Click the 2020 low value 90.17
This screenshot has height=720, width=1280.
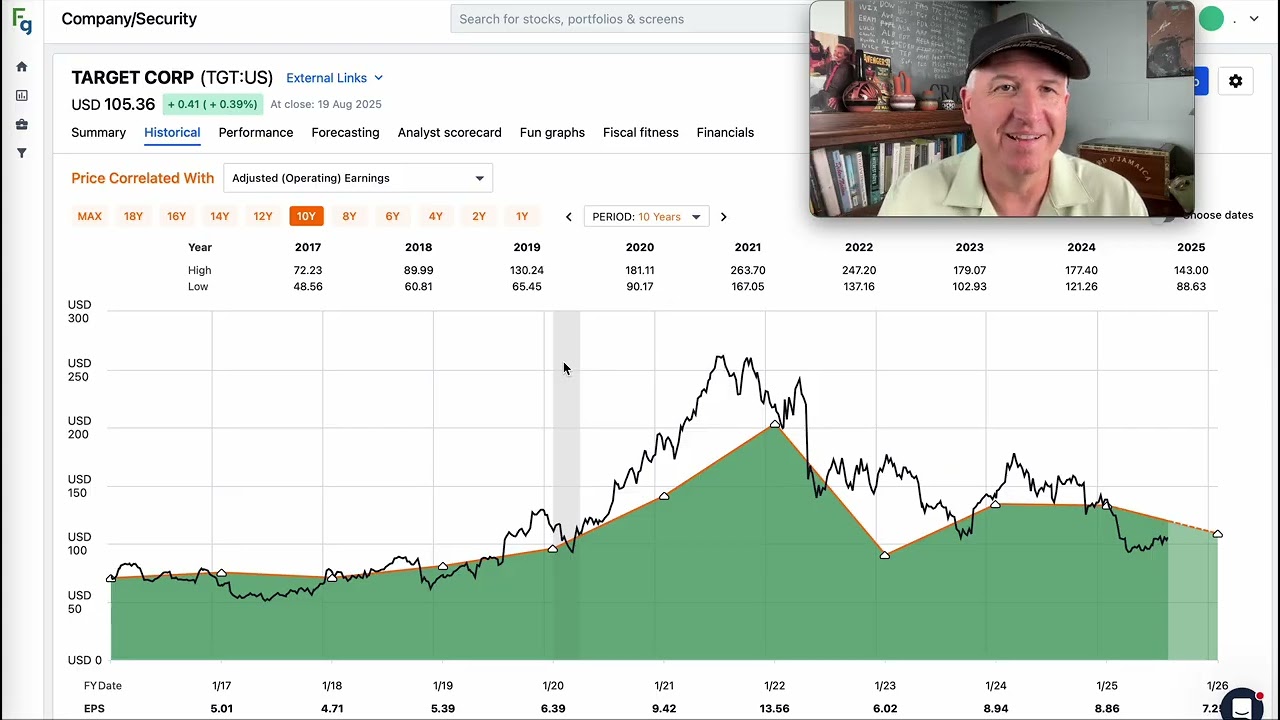[640, 287]
